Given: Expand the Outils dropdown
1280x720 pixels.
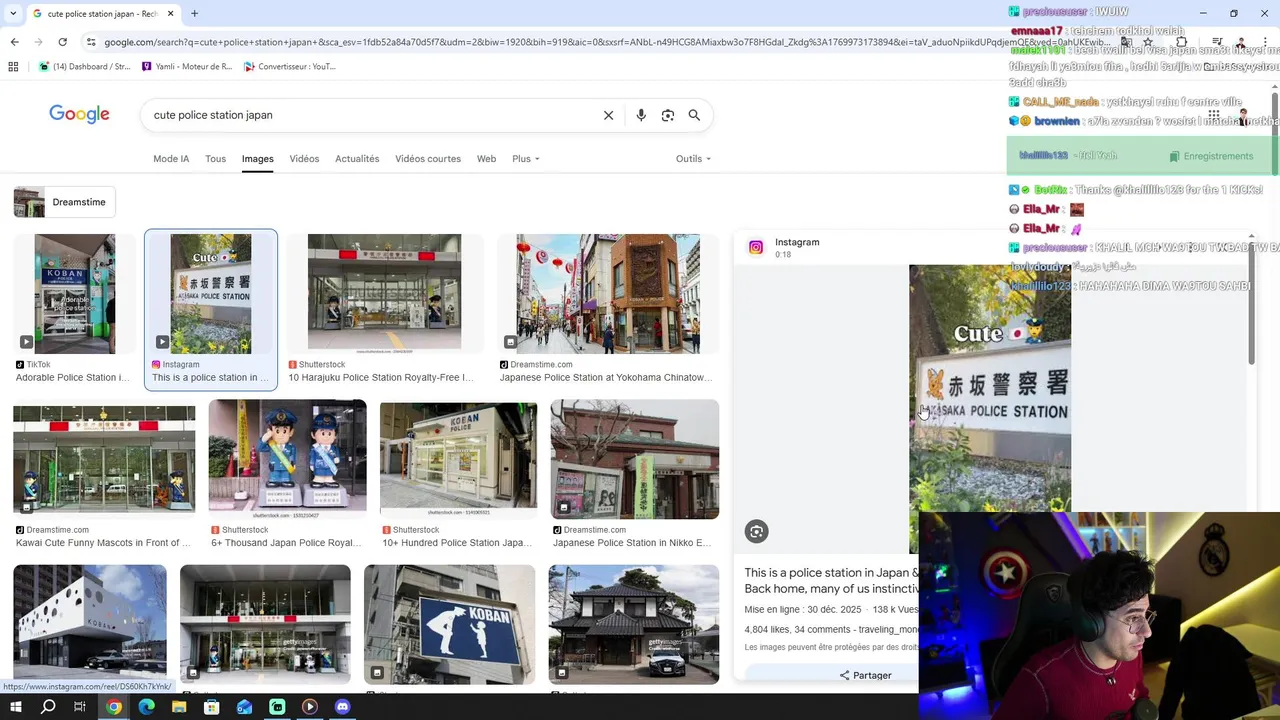Looking at the screenshot, I should 693,159.
